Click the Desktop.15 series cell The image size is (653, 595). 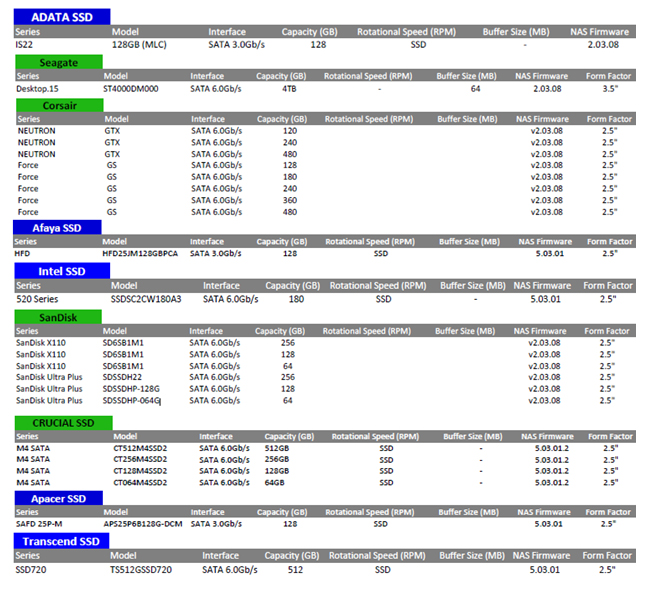tap(37, 89)
